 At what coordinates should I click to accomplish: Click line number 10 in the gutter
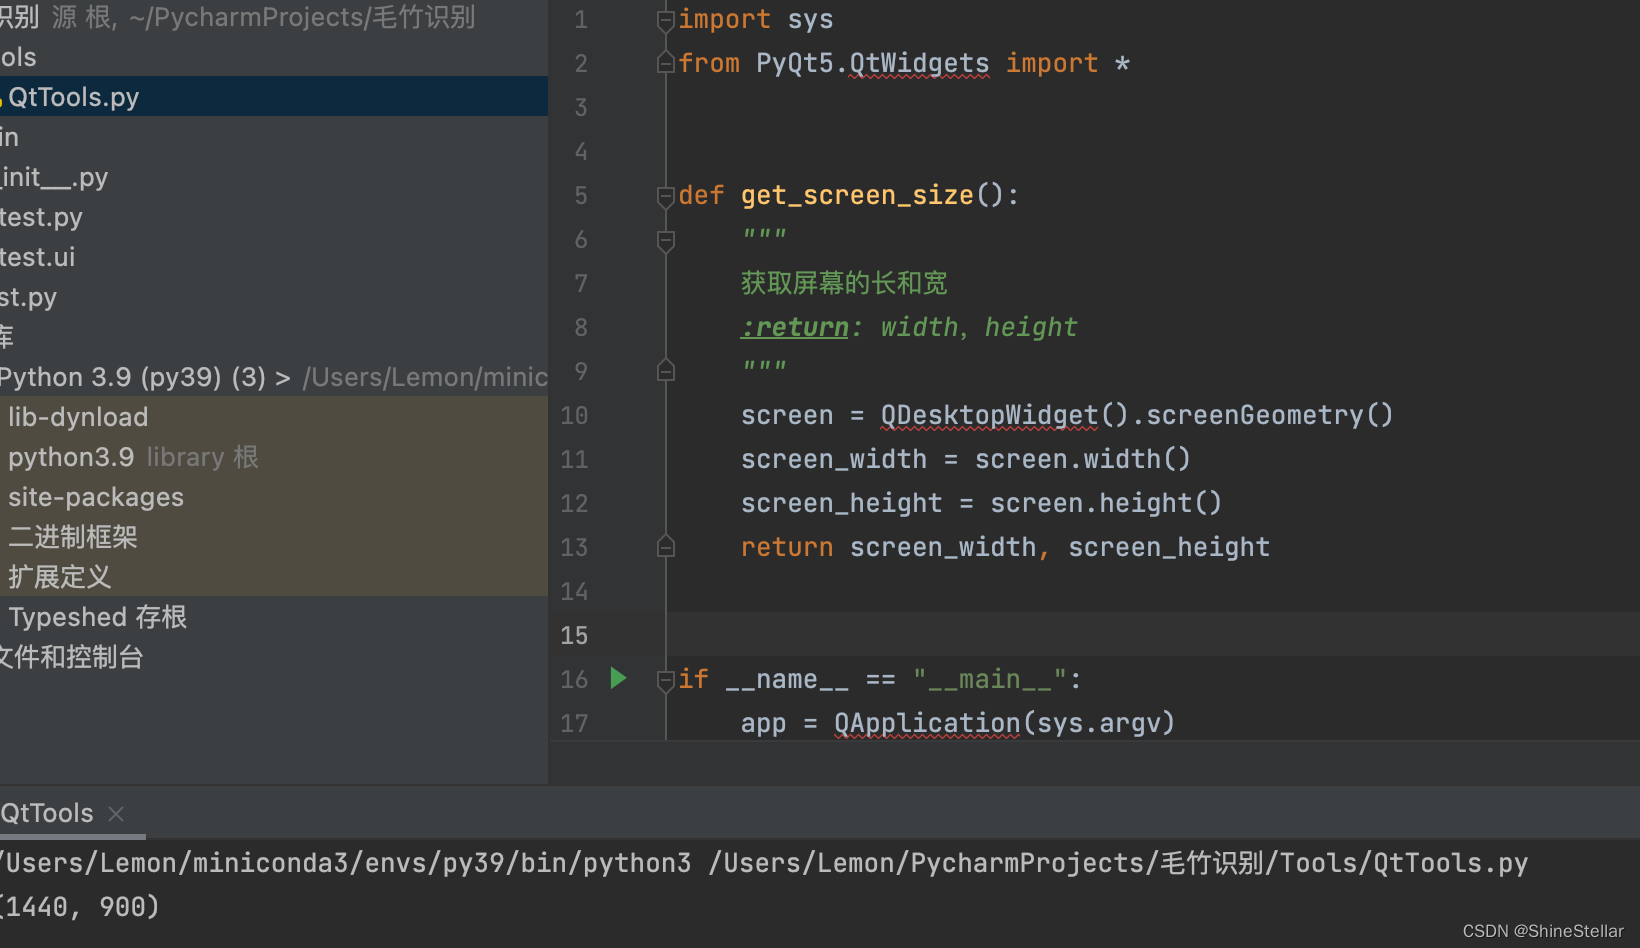point(574,415)
